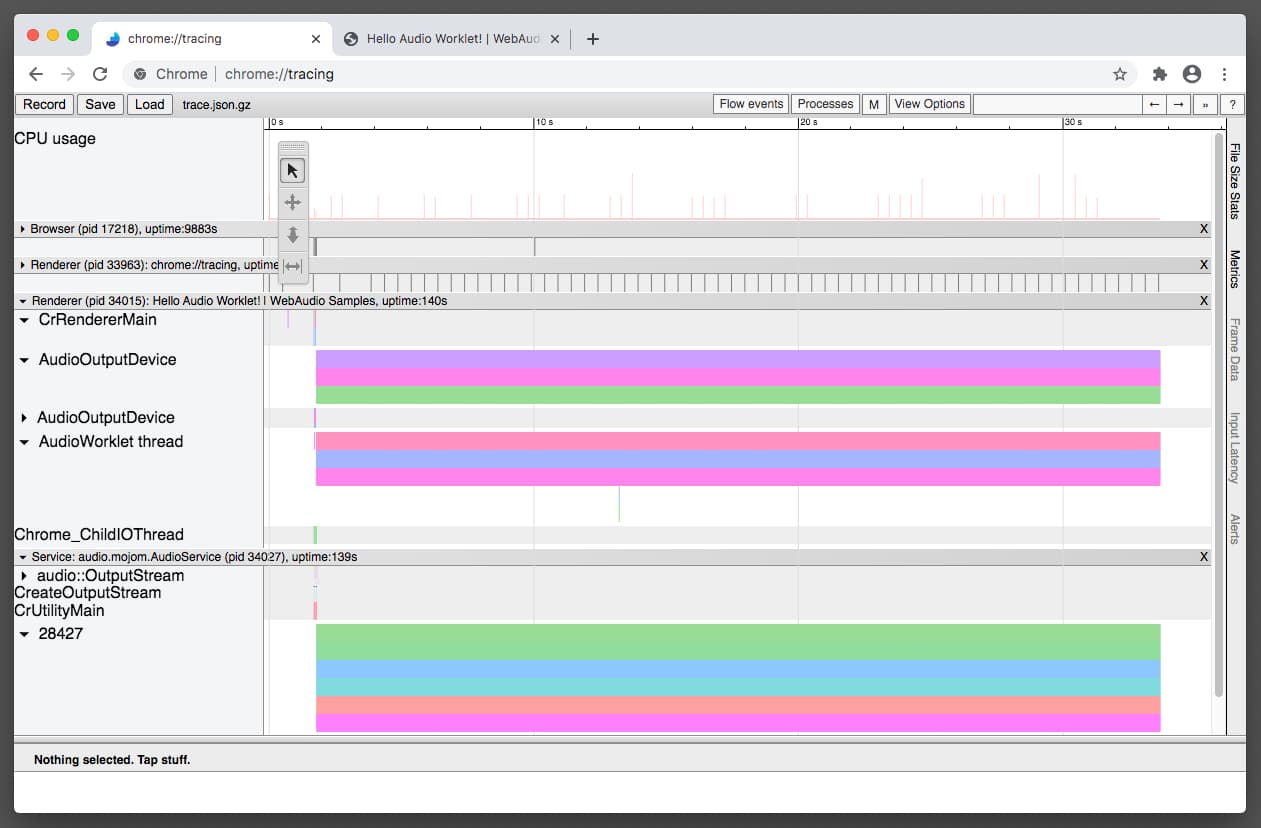Select the arrow selection tool
This screenshot has width=1261, height=828.
coord(292,170)
